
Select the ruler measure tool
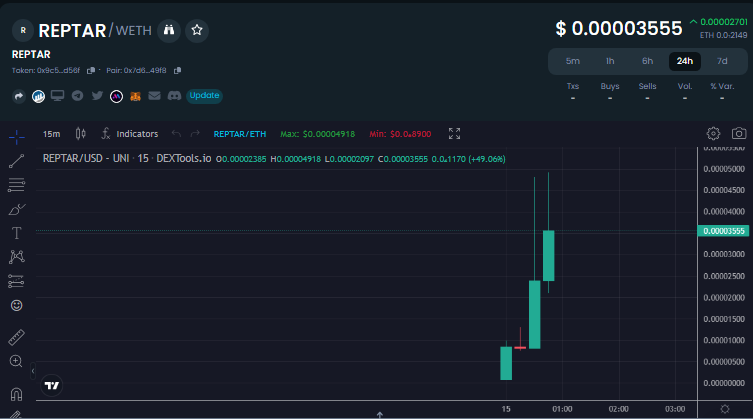coord(16,337)
